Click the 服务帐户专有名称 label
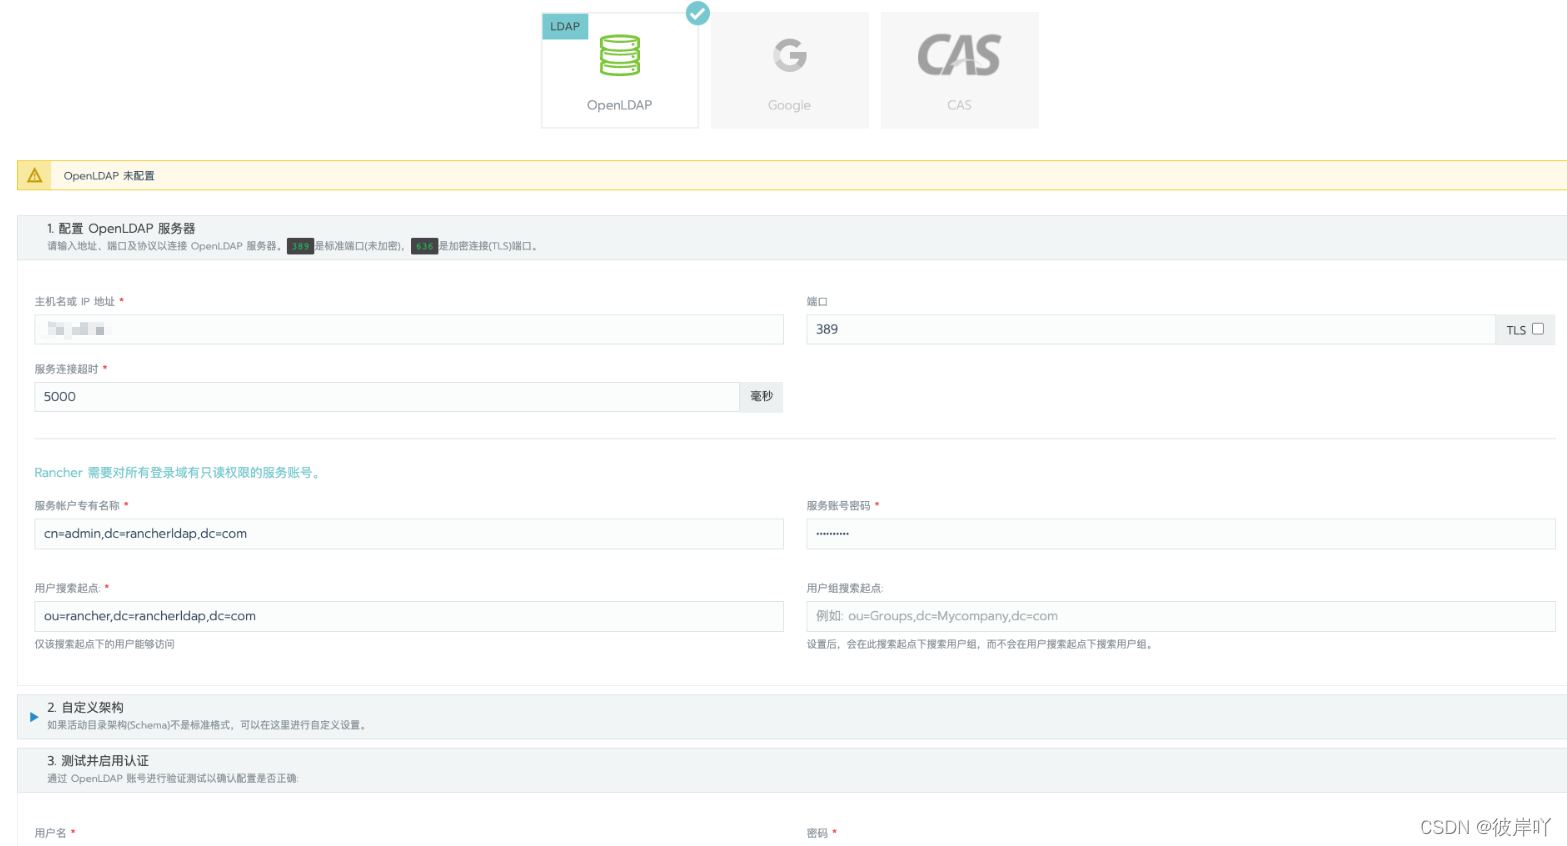Viewport: 1567px width, 846px height. pos(77,506)
